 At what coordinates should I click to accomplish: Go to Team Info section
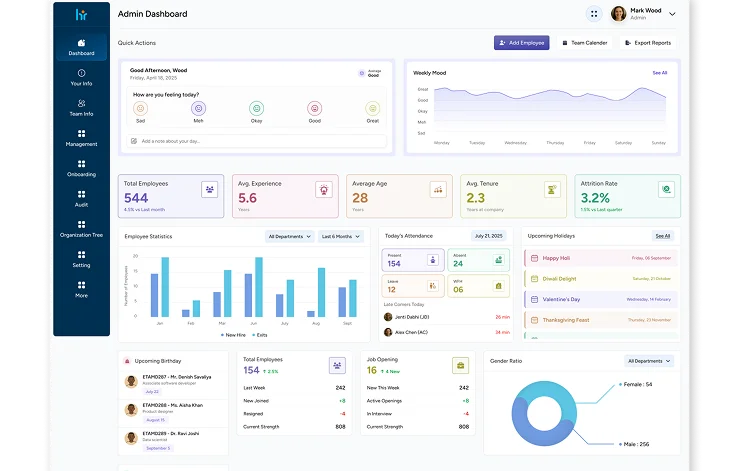pyautogui.click(x=82, y=107)
